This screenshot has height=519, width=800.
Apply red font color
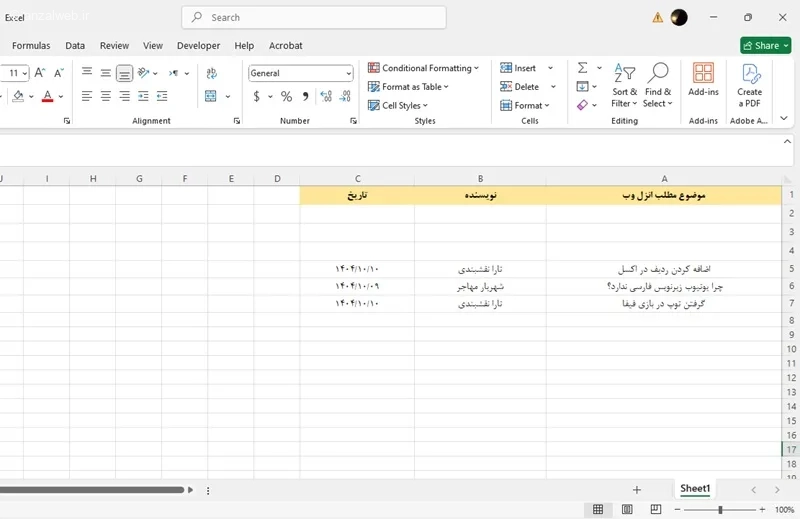(47, 96)
